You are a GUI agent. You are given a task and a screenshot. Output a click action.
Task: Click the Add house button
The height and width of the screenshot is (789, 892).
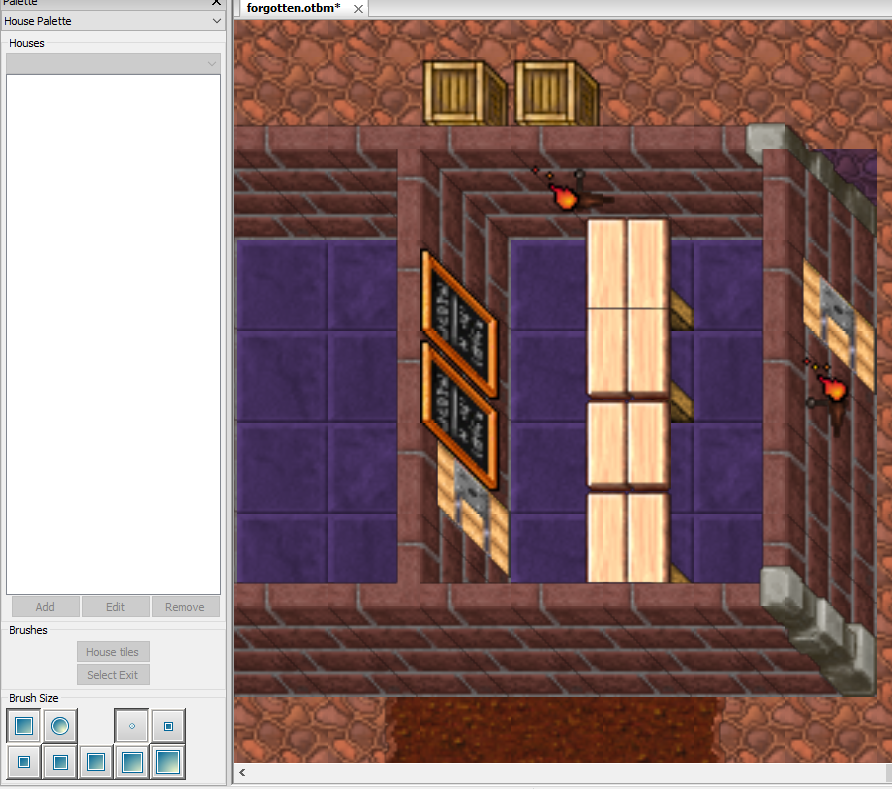[x=46, y=607]
